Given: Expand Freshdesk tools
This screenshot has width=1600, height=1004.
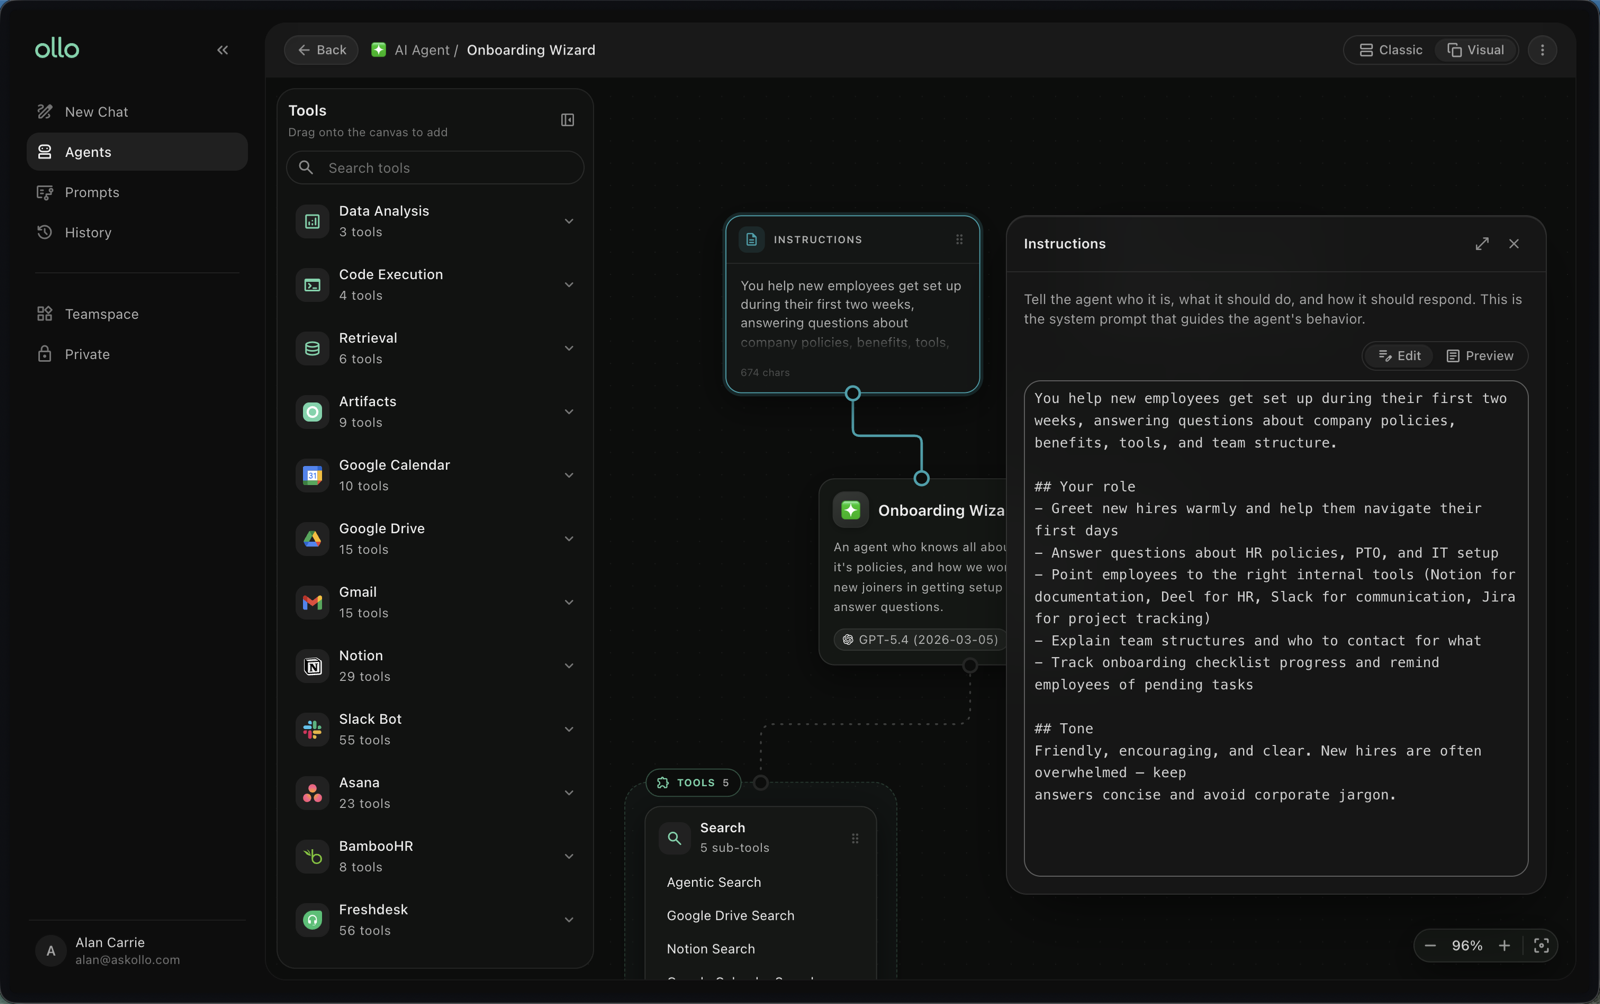Looking at the screenshot, I should [569, 920].
